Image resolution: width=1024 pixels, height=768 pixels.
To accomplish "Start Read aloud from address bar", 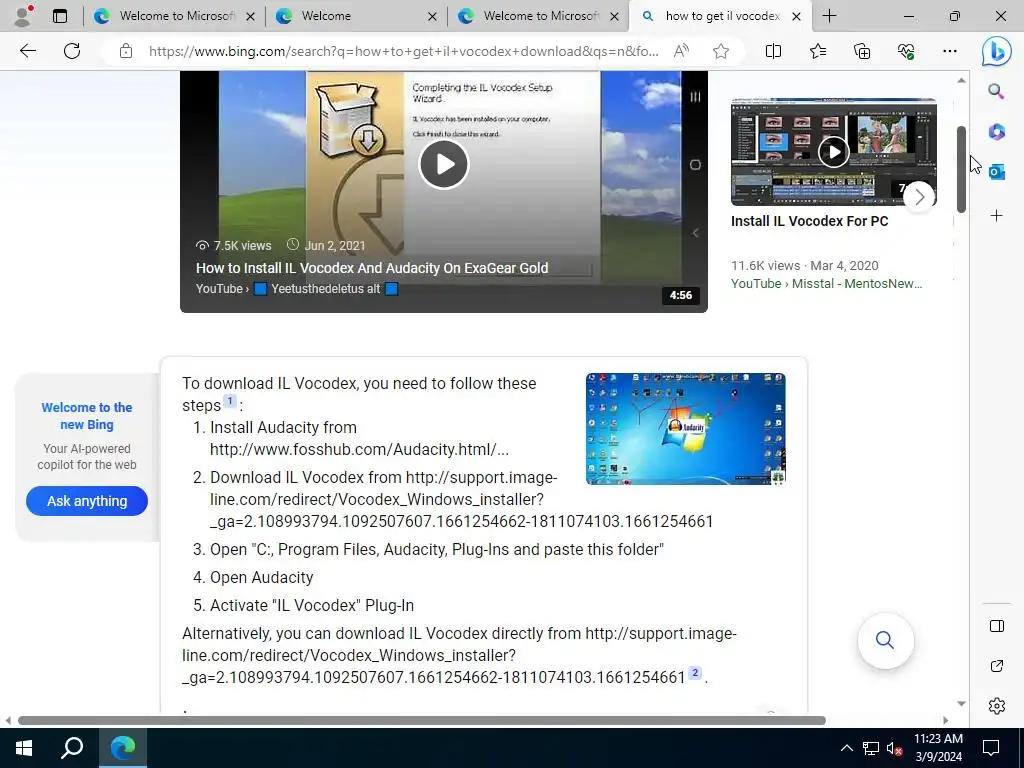I will (x=681, y=51).
